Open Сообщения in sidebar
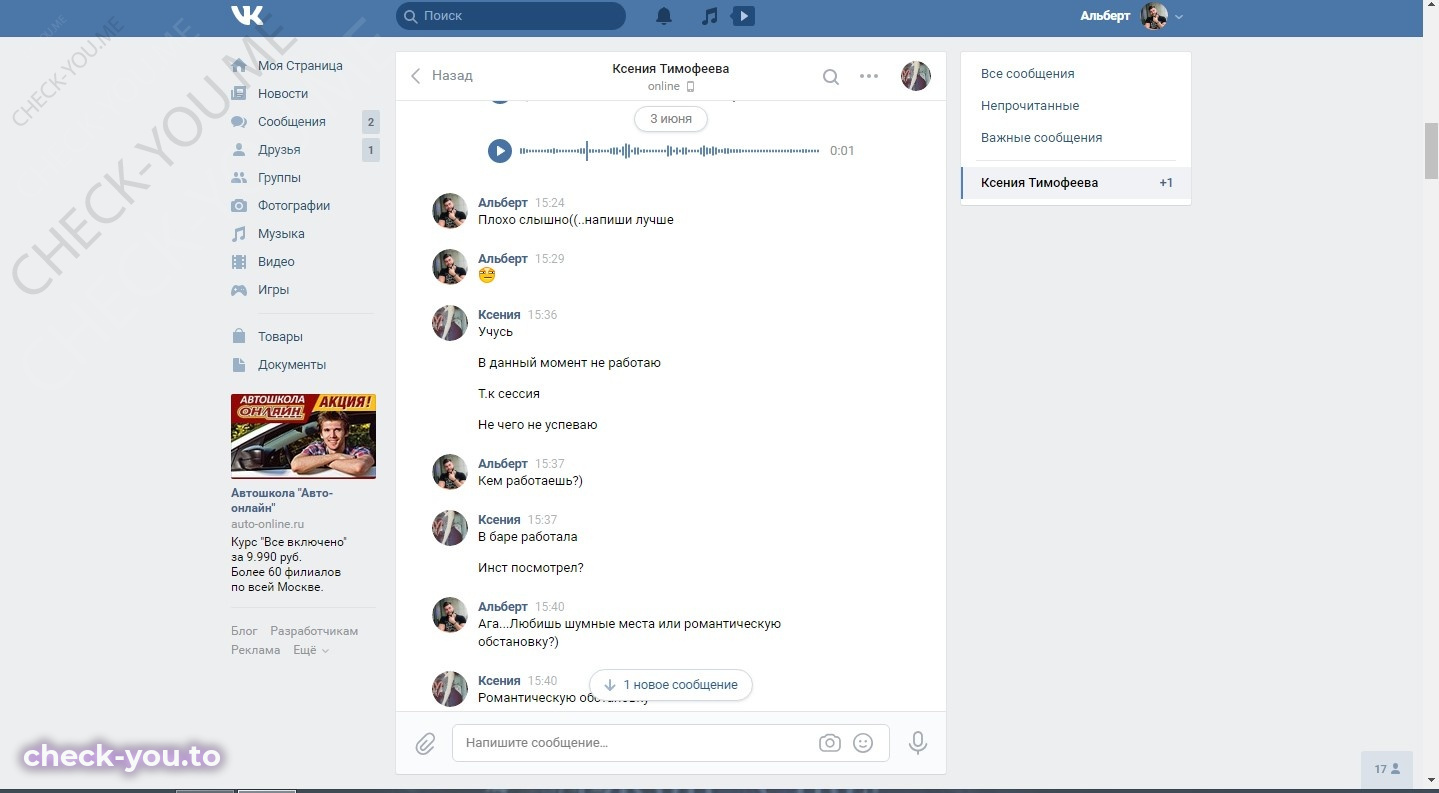 (293, 122)
